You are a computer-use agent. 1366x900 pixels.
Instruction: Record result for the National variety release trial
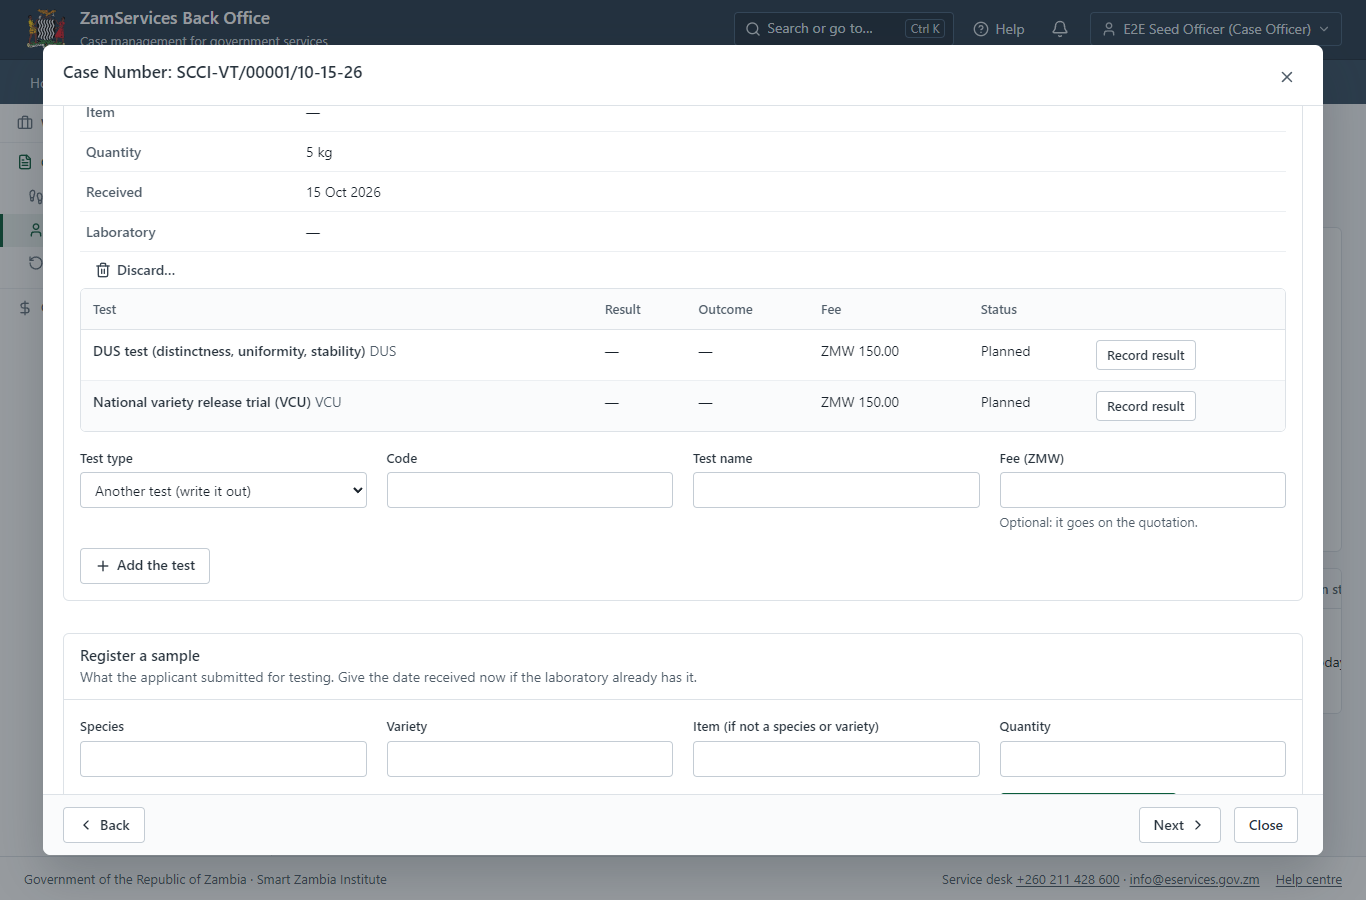coord(1145,406)
